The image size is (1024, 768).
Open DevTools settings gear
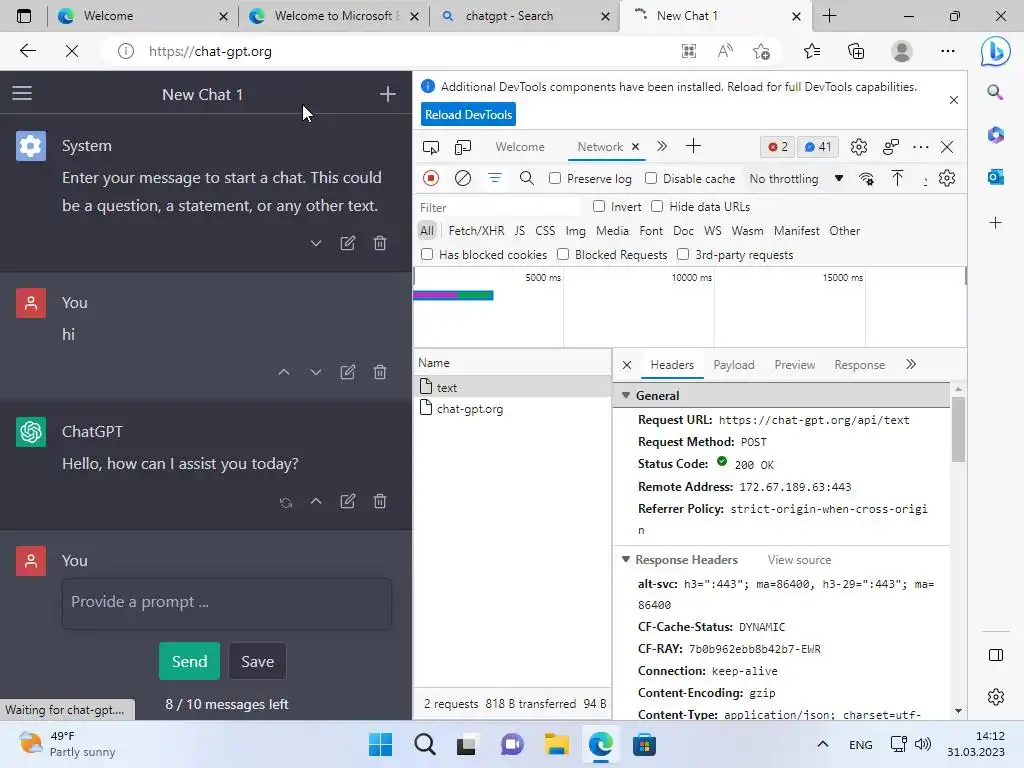[x=859, y=147]
